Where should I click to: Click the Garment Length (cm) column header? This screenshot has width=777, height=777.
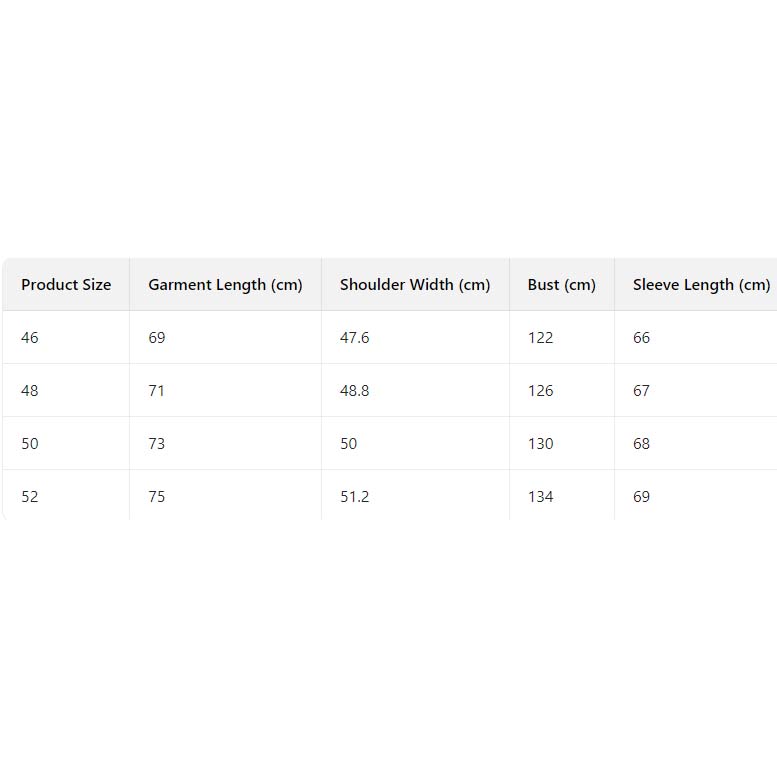click(x=225, y=285)
